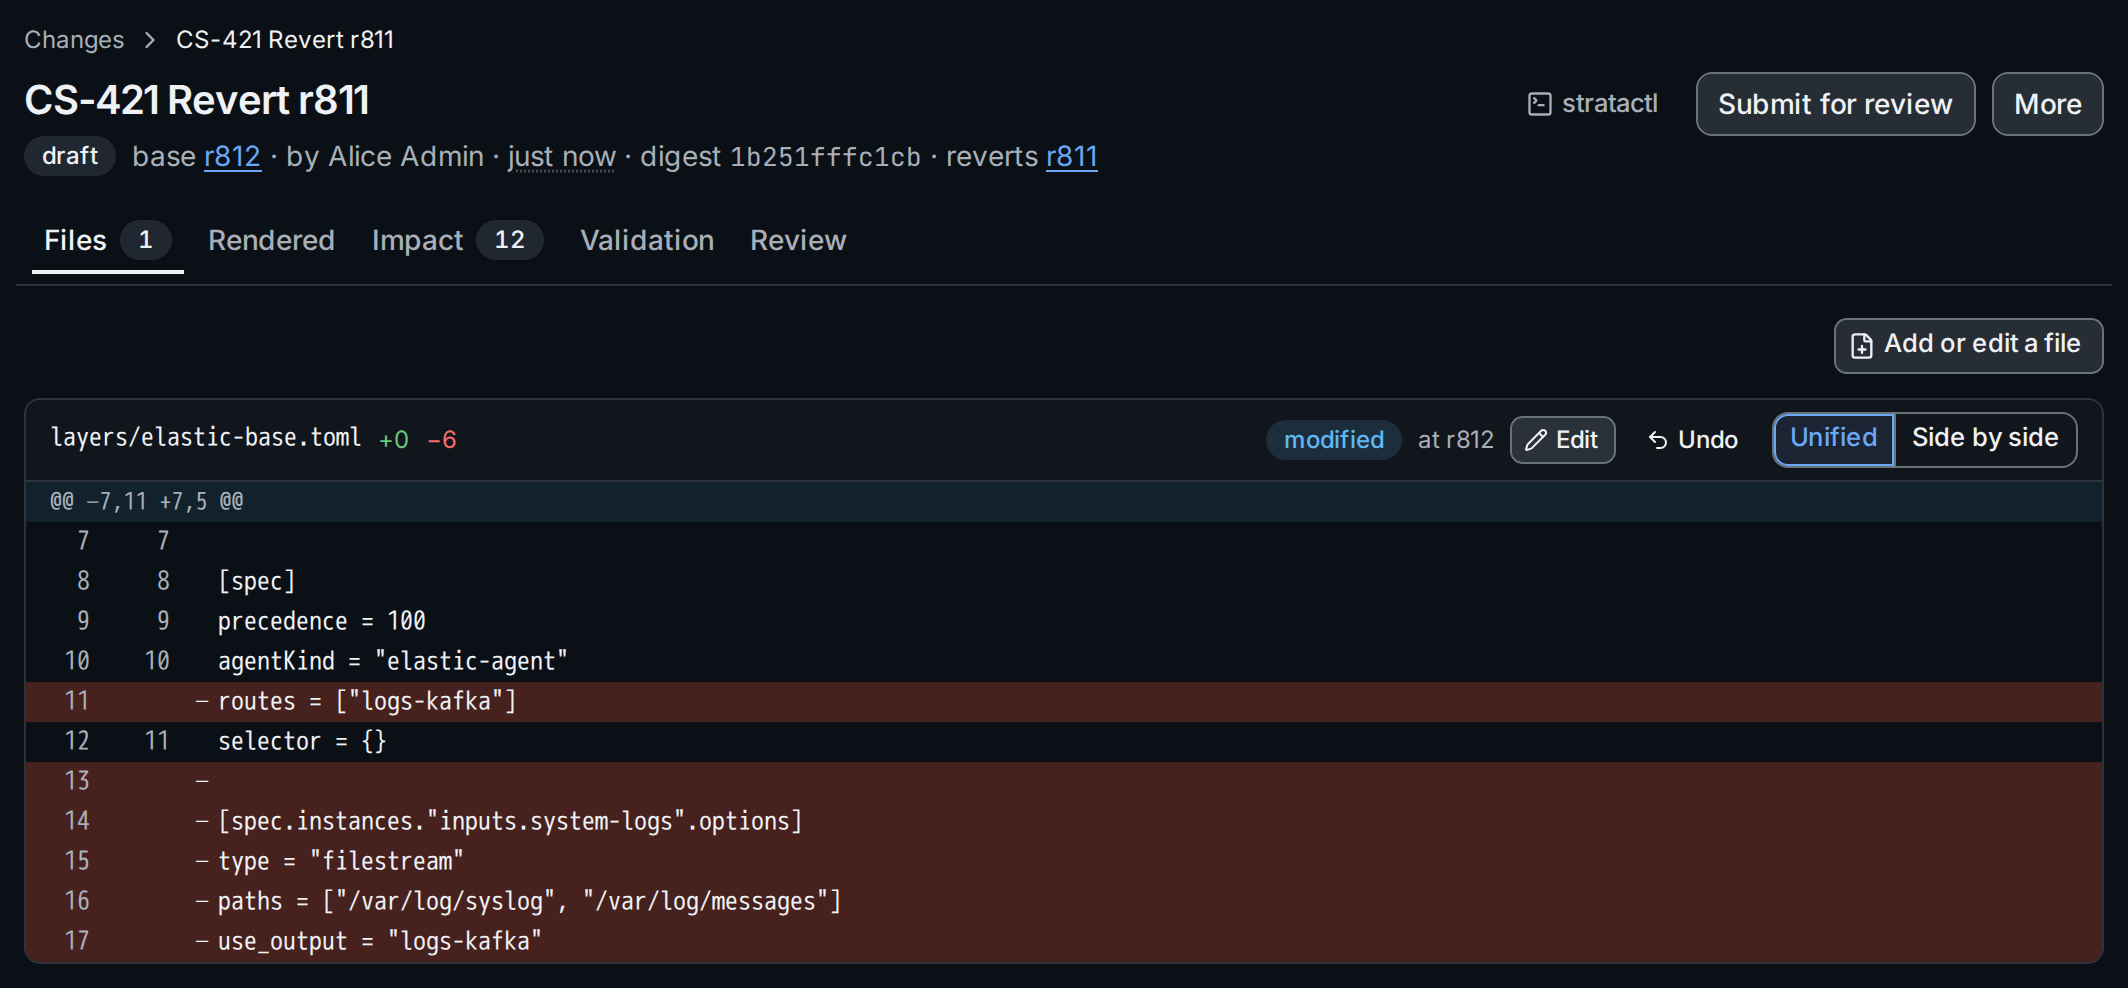This screenshot has width=2128, height=988.
Task: Click the removed [spec.instances."inputs.system-logs".options] line
Action: (x=1064, y=822)
